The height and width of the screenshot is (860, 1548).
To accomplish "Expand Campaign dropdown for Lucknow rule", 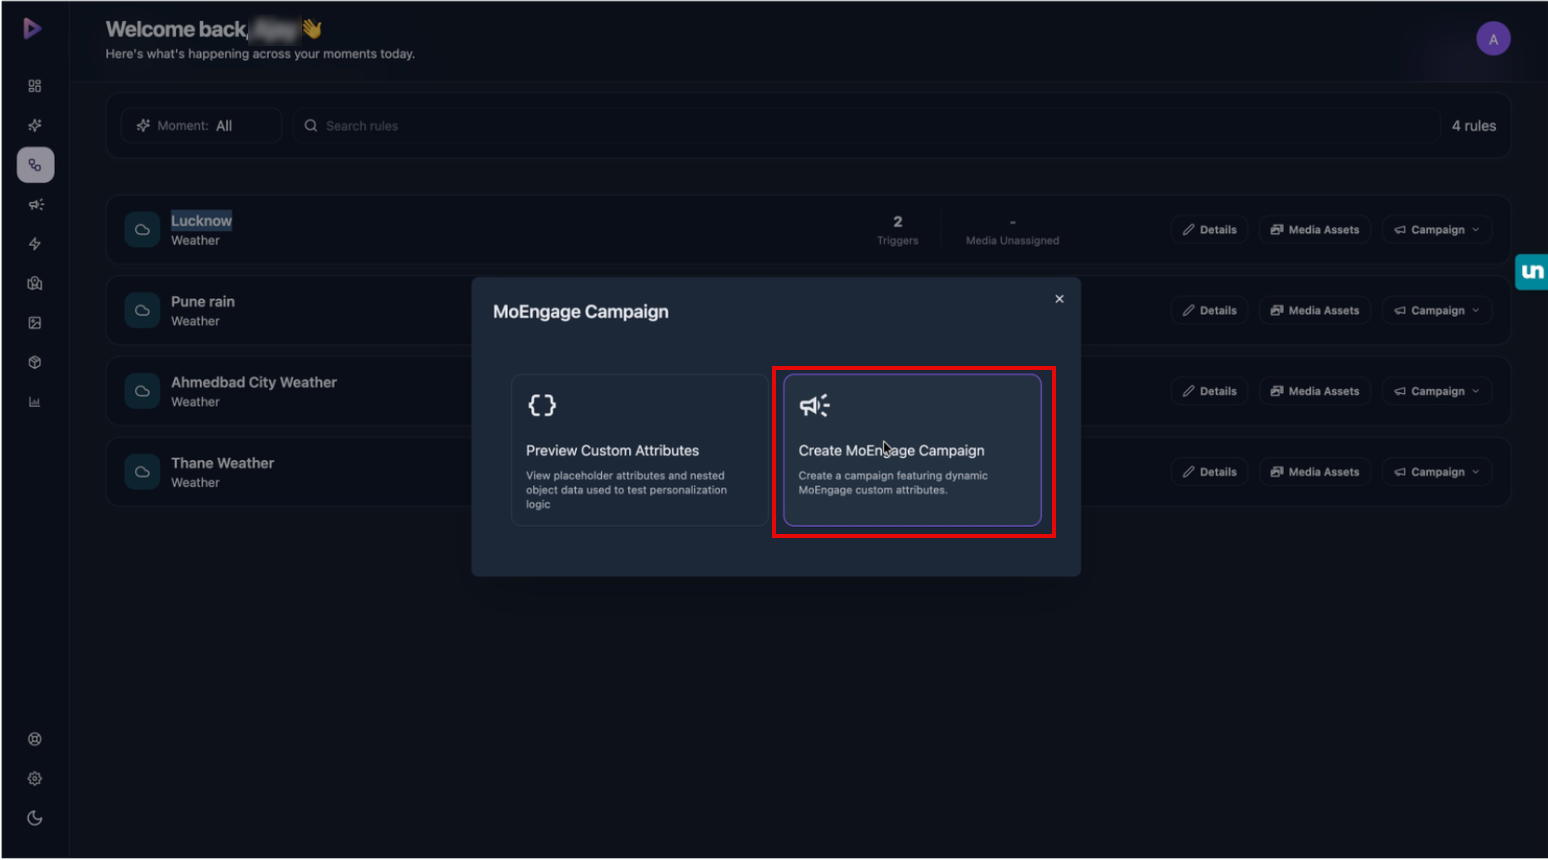I will click(x=1437, y=230).
